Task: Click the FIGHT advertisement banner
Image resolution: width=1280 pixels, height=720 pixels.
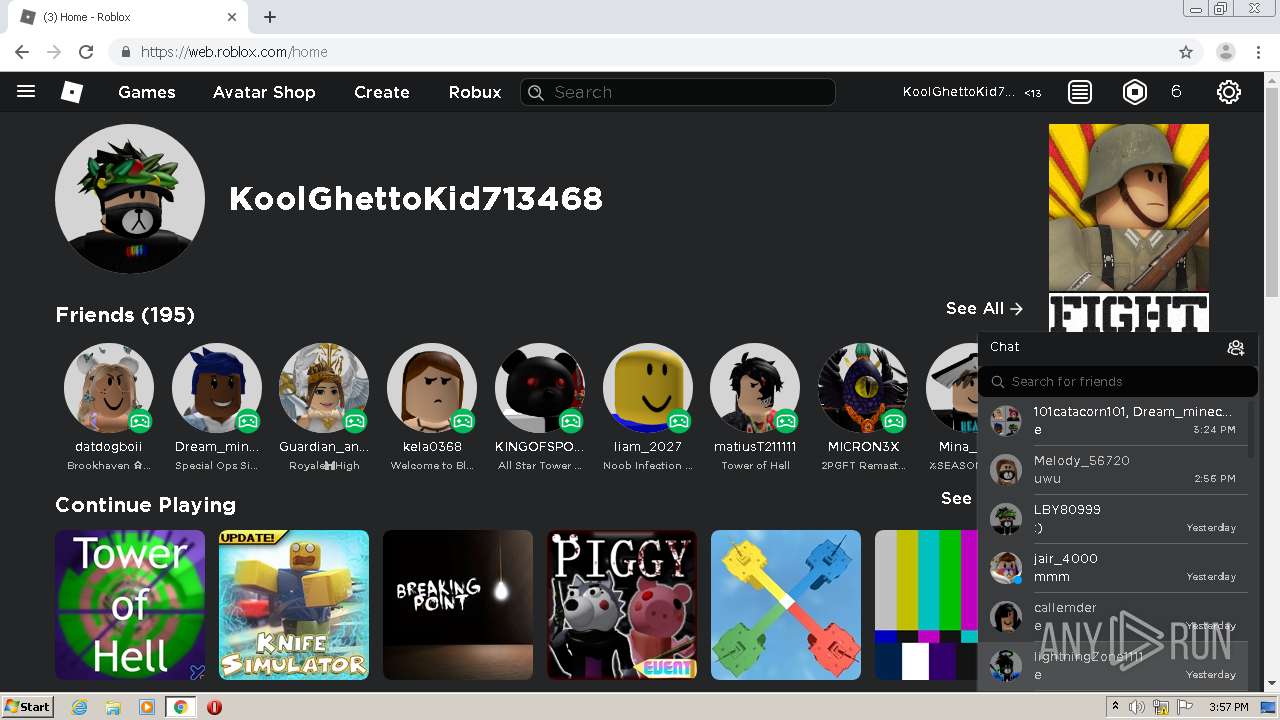Action: point(1129,228)
